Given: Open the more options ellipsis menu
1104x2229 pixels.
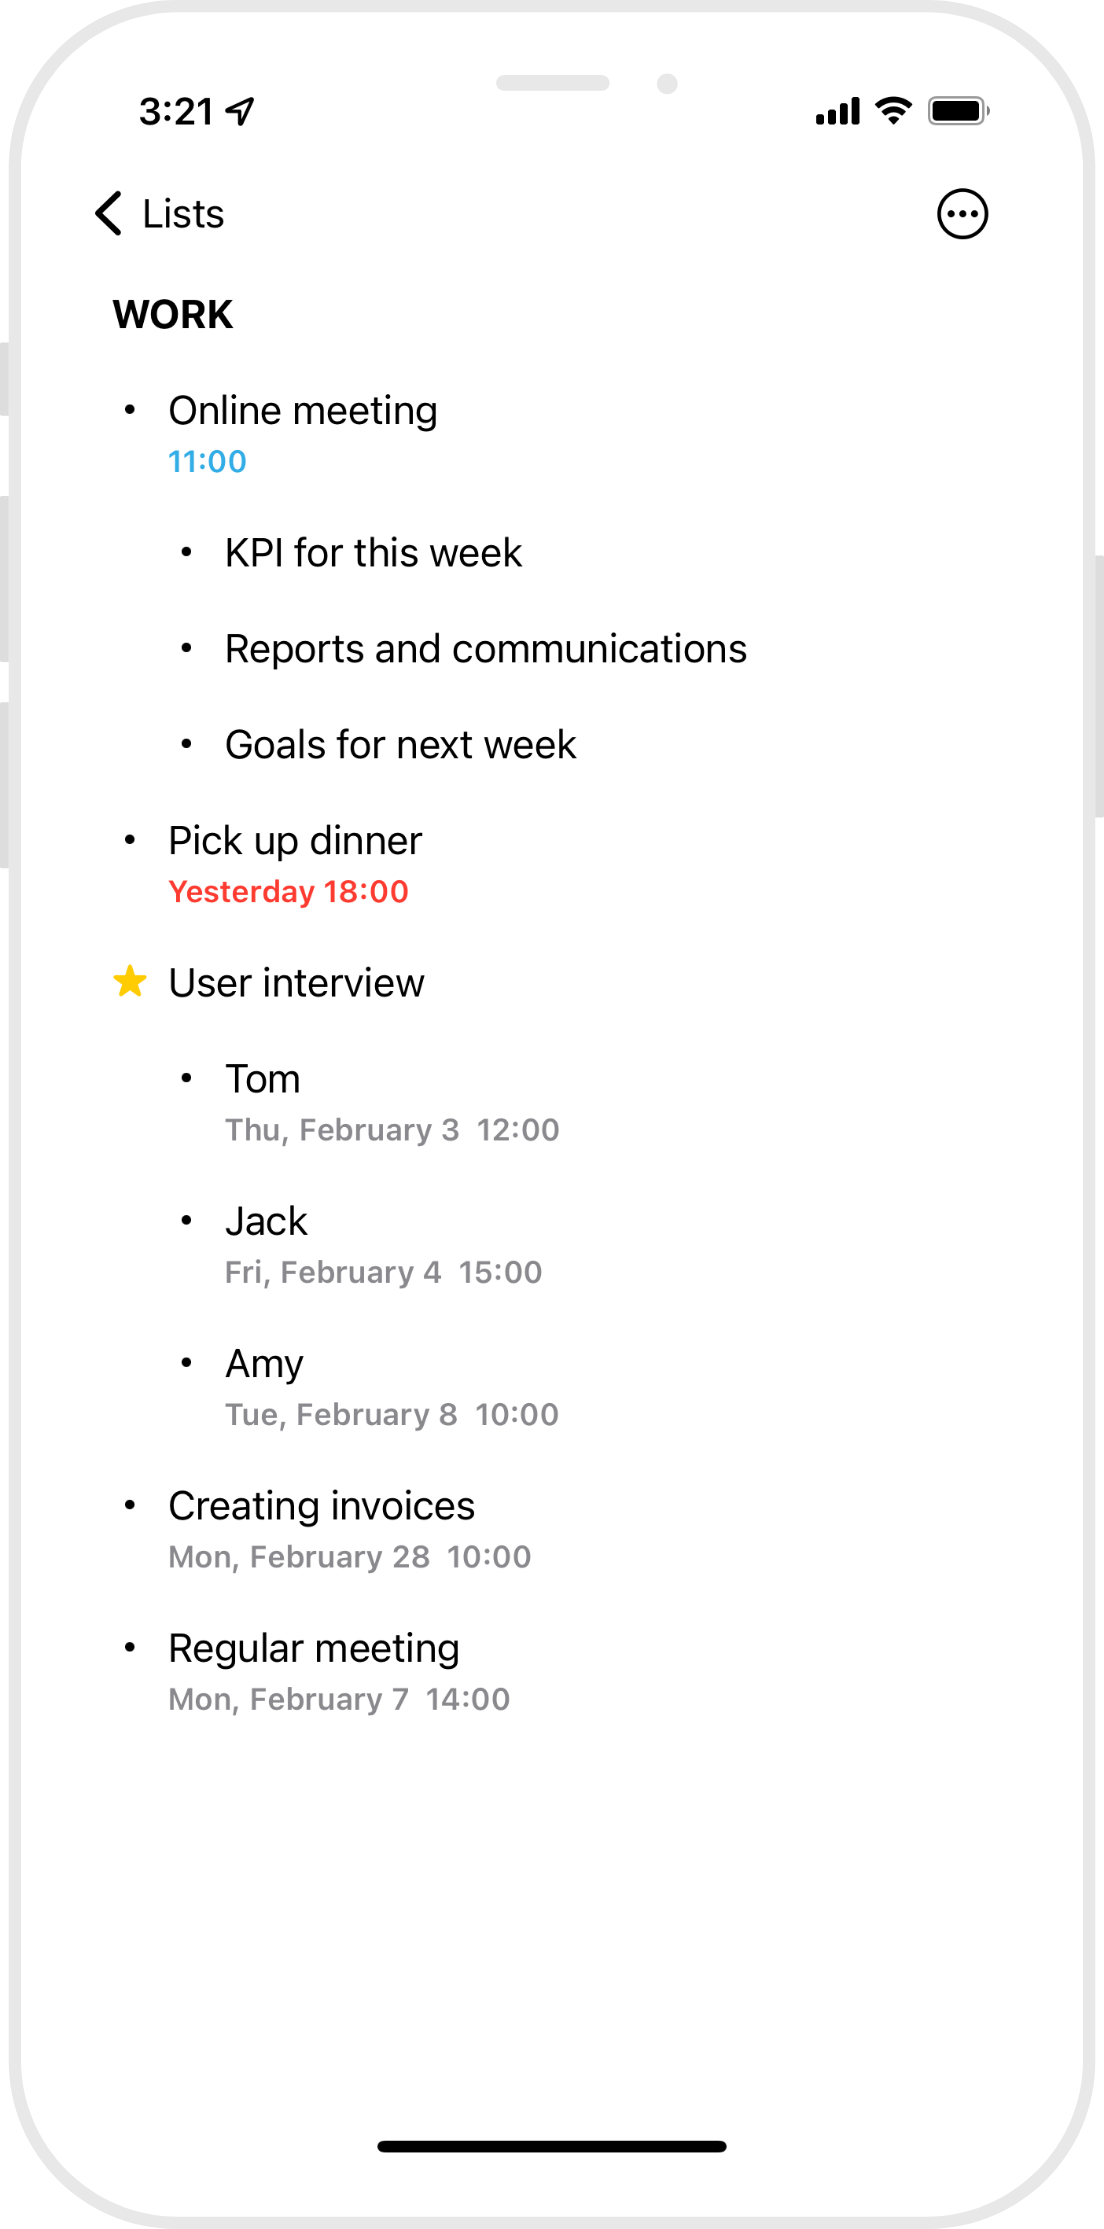Looking at the screenshot, I should [962, 214].
